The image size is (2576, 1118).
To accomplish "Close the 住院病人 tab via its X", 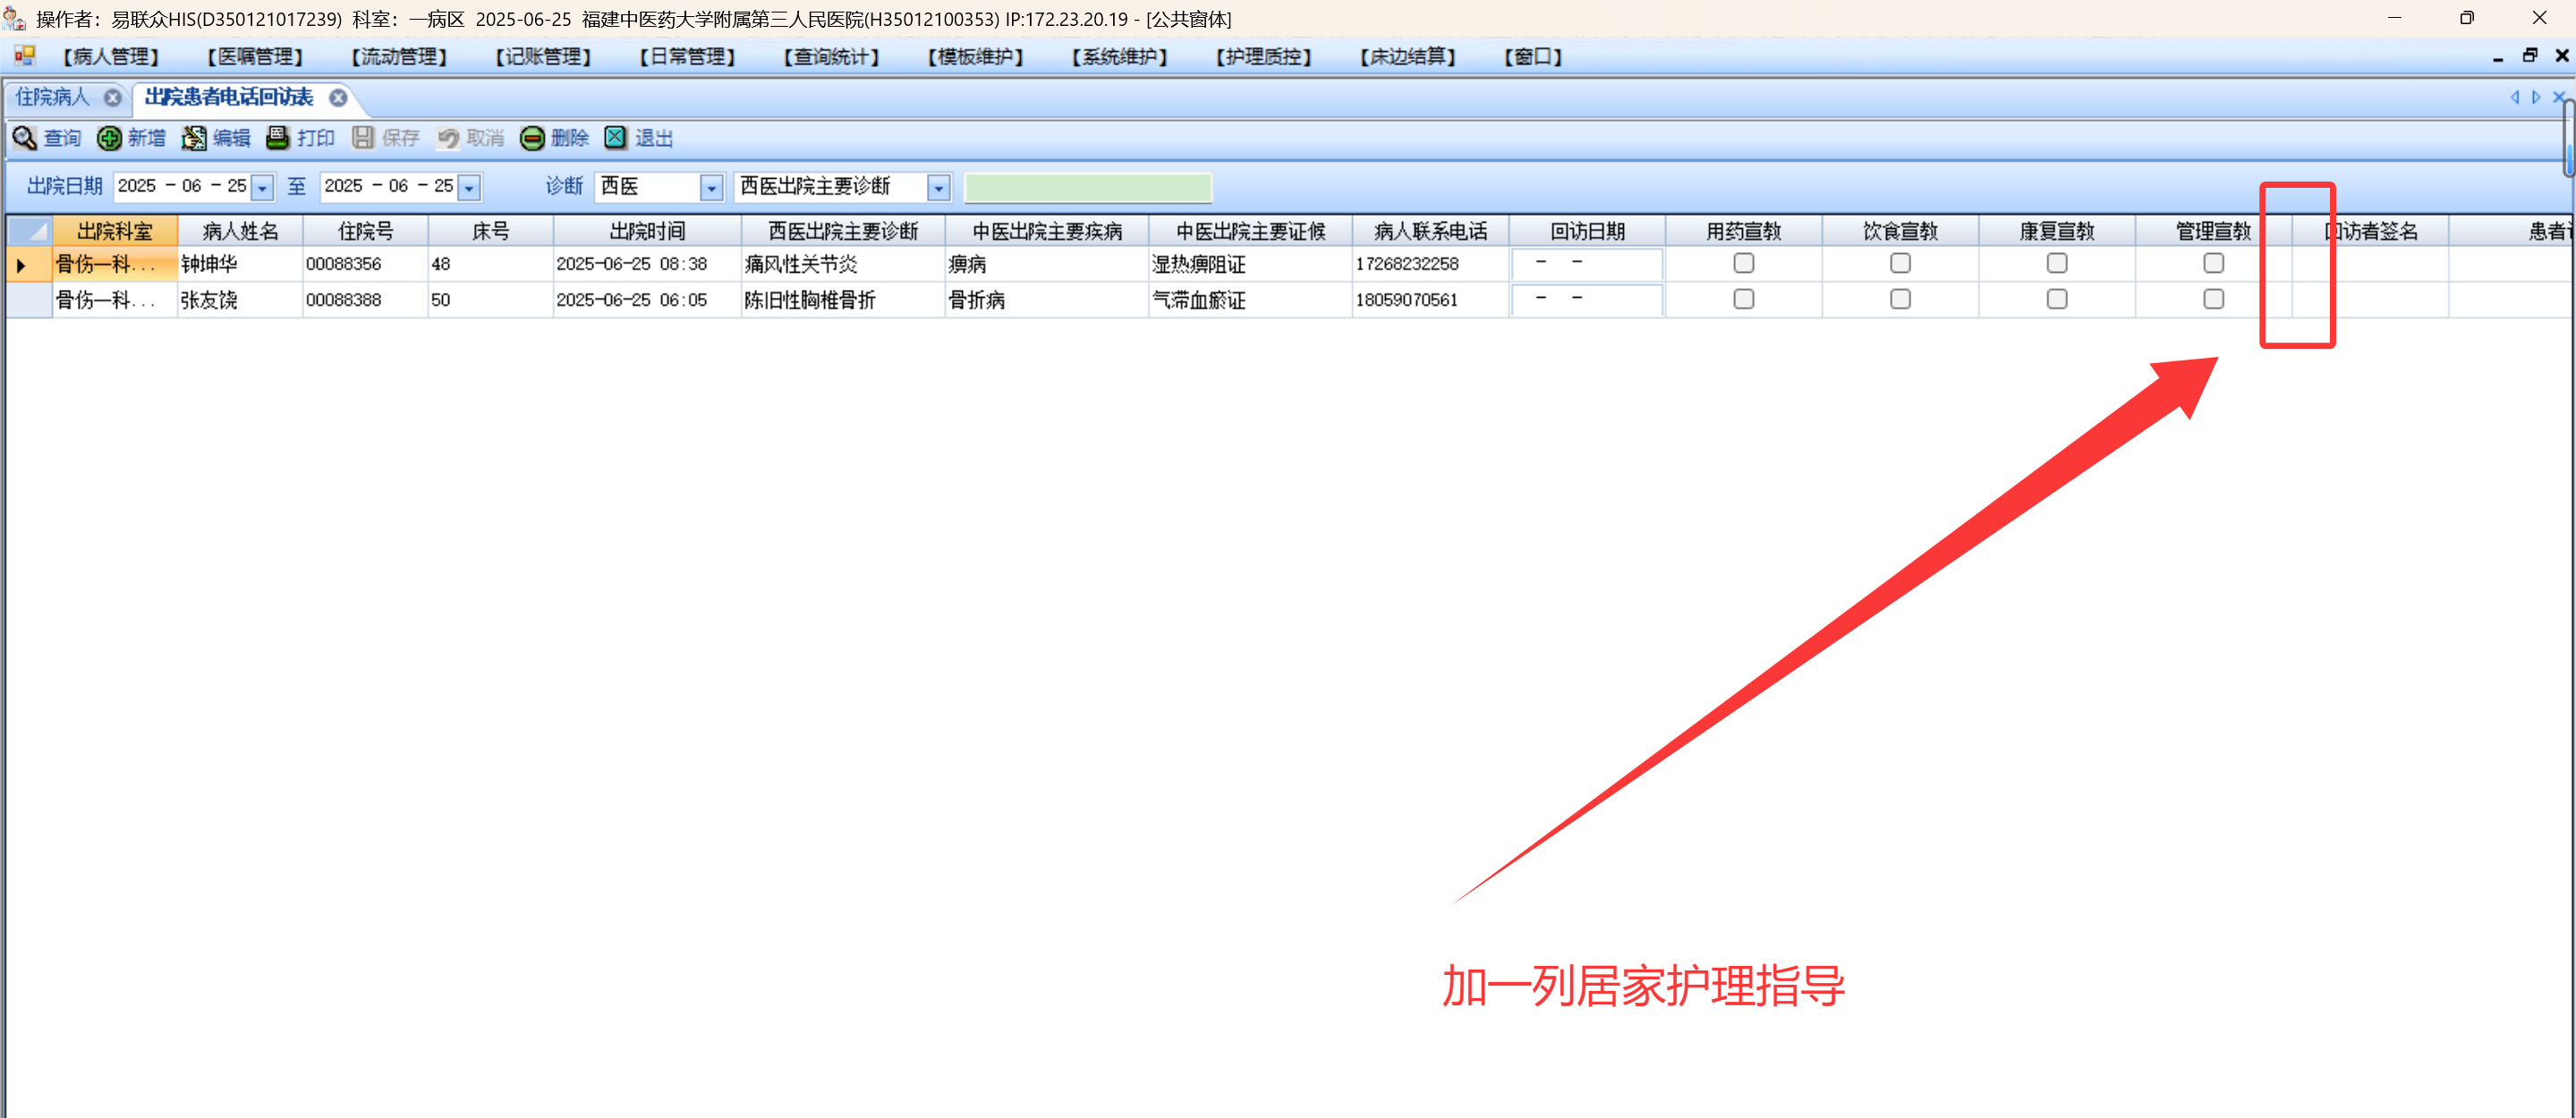I will [x=113, y=97].
